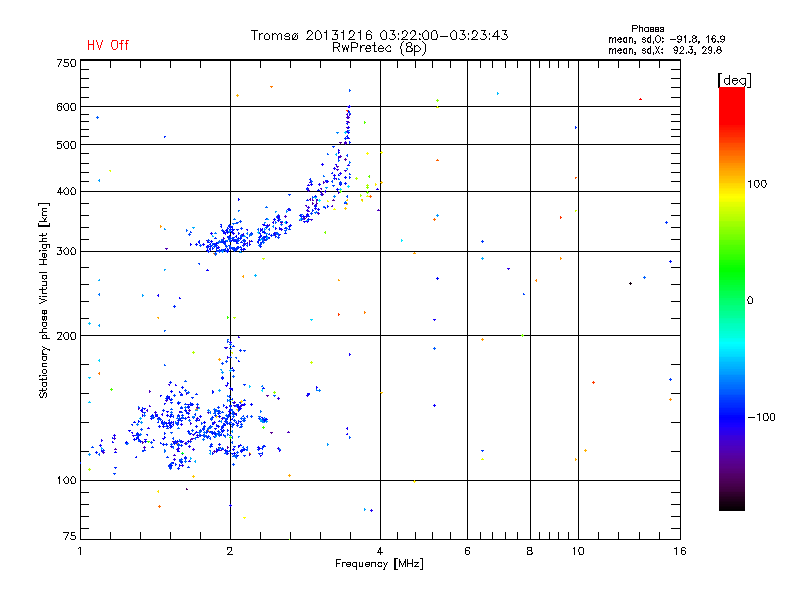800x600 pixels.
Task: Click the "Stationary phase Virtual Height [km]" axis title
Action: (x=44, y=300)
